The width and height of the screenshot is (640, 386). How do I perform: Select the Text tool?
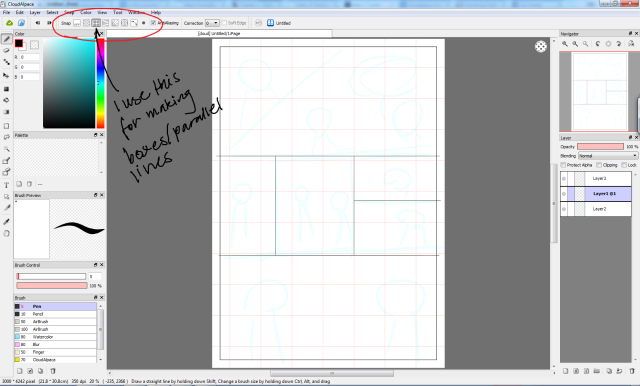pos(6,185)
